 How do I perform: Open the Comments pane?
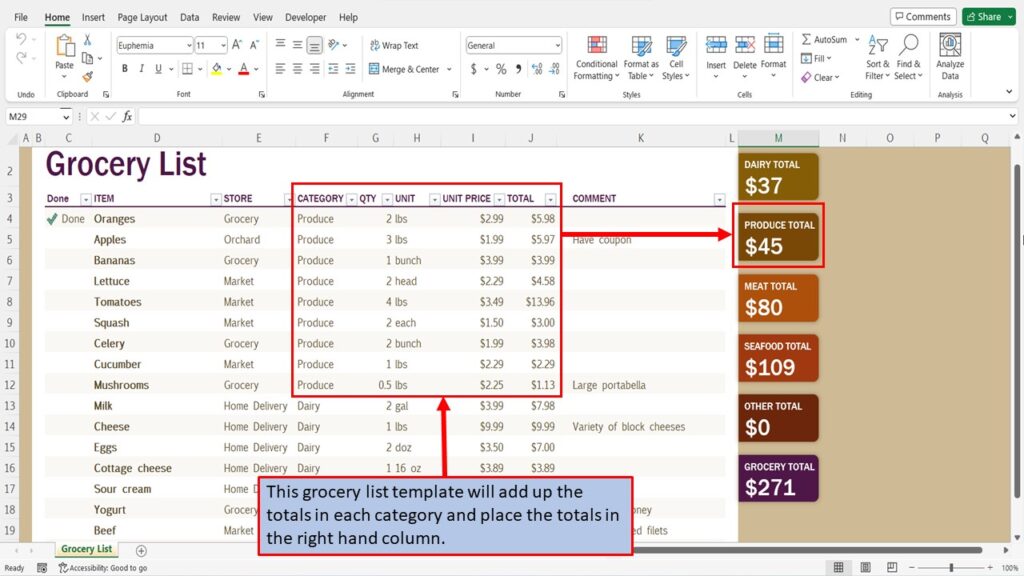(x=922, y=16)
